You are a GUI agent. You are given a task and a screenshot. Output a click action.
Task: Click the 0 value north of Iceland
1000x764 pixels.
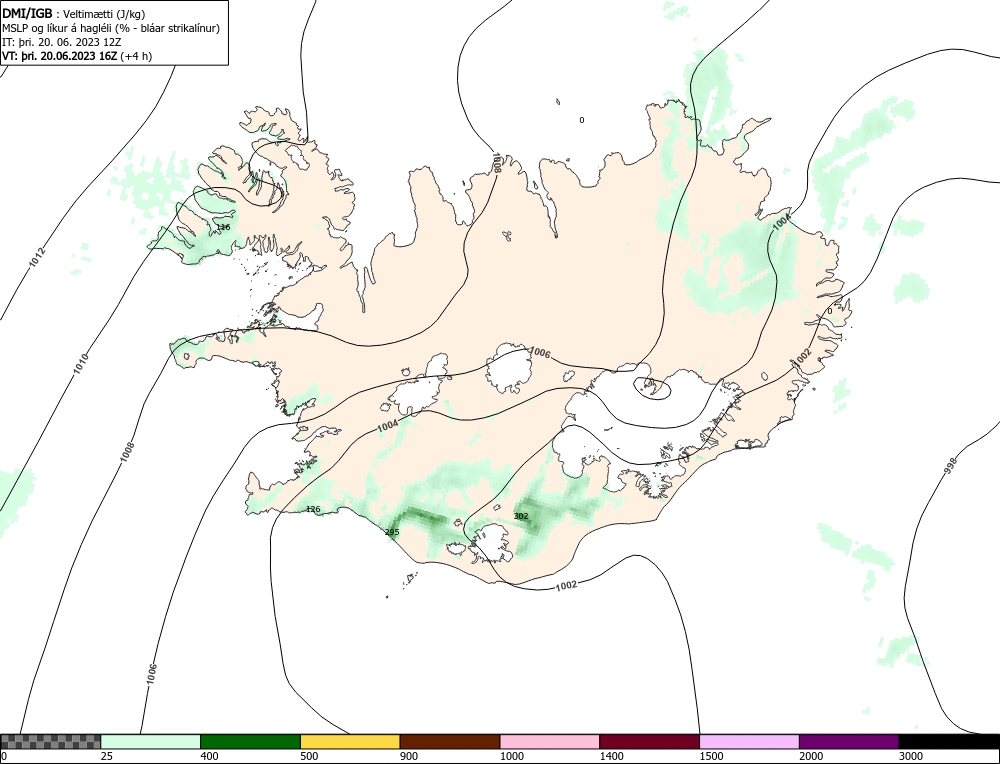coord(582,120)
